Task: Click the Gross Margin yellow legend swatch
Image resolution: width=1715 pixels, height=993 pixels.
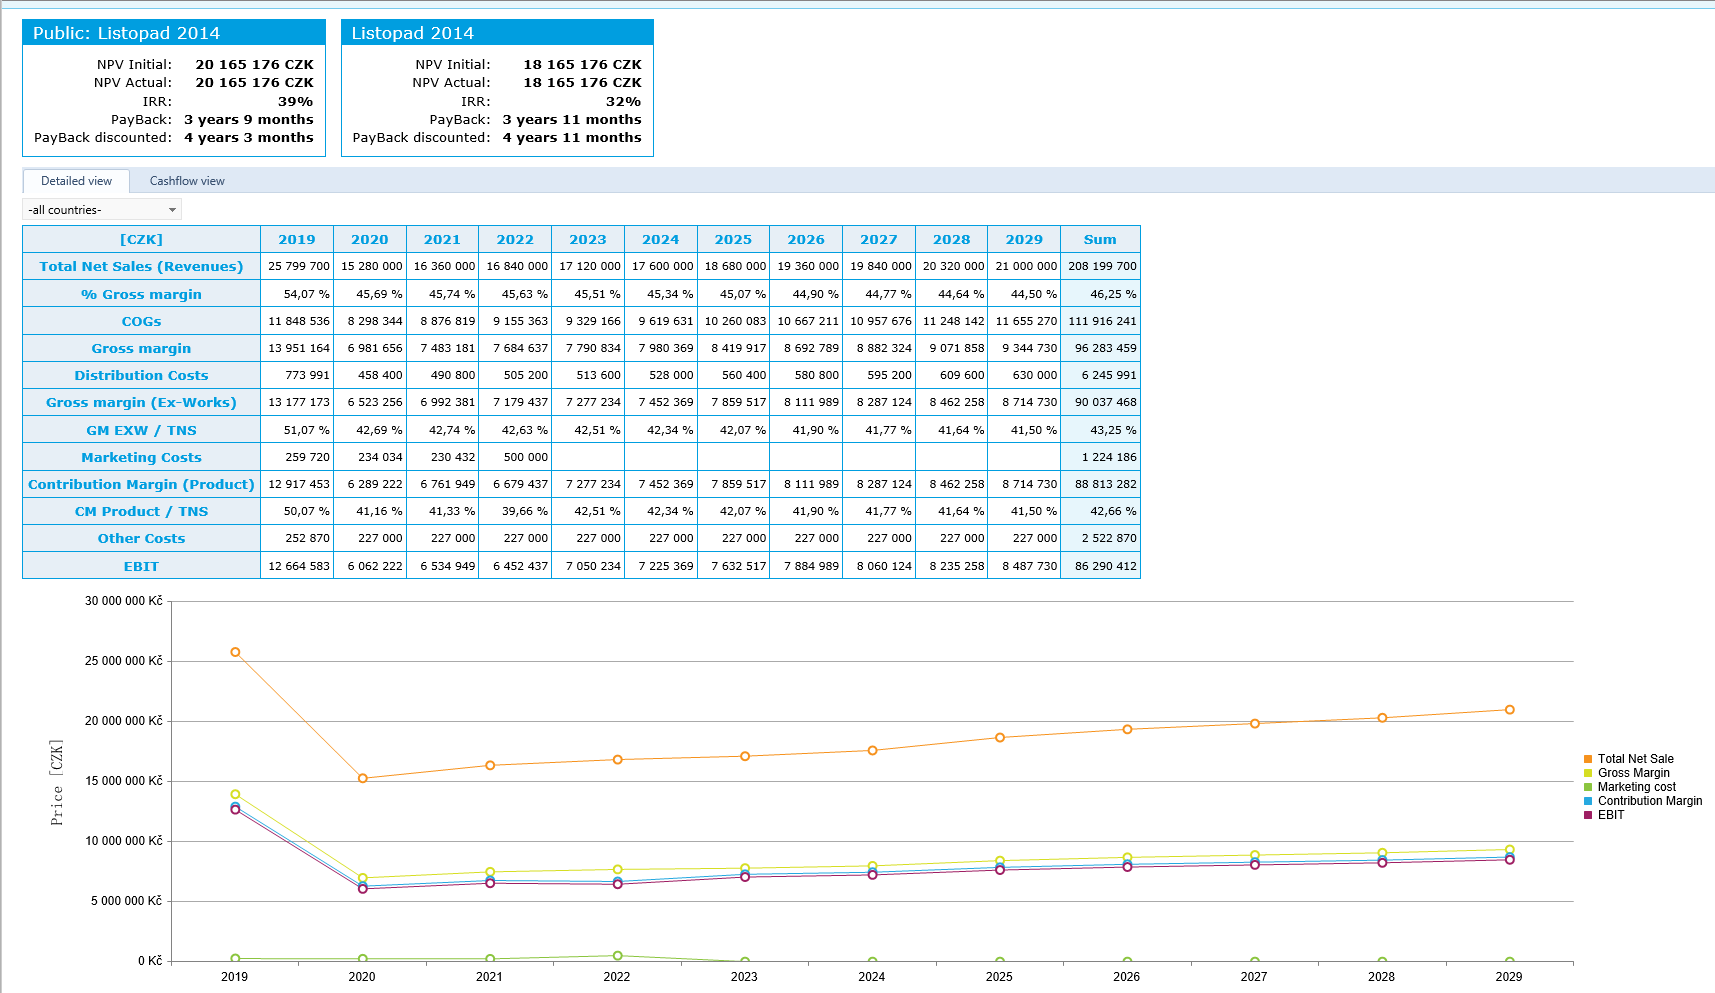Action: (x=1588, y=773)
